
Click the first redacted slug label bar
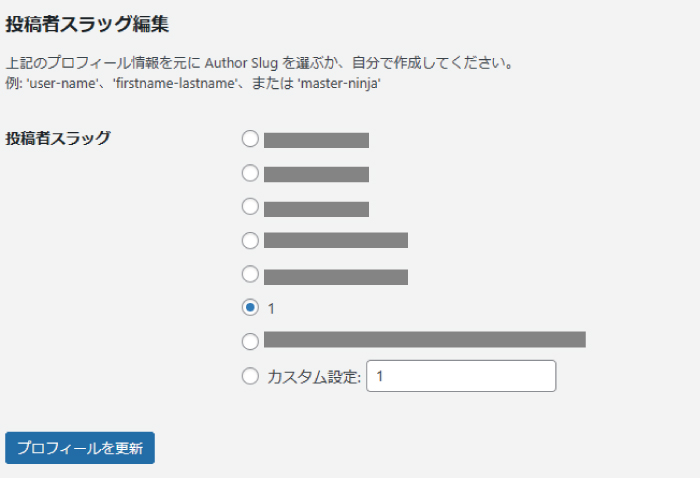coord(316,140)
